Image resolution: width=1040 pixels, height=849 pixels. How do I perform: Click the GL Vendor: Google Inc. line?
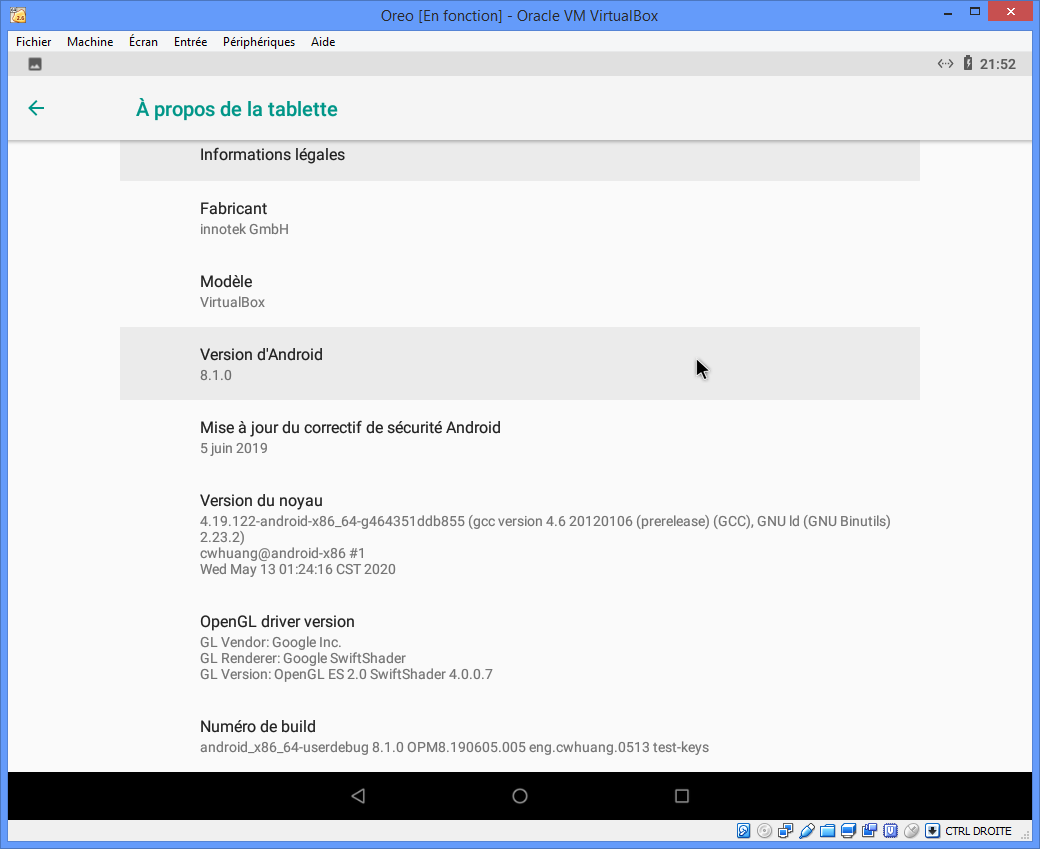pos(271,642)
